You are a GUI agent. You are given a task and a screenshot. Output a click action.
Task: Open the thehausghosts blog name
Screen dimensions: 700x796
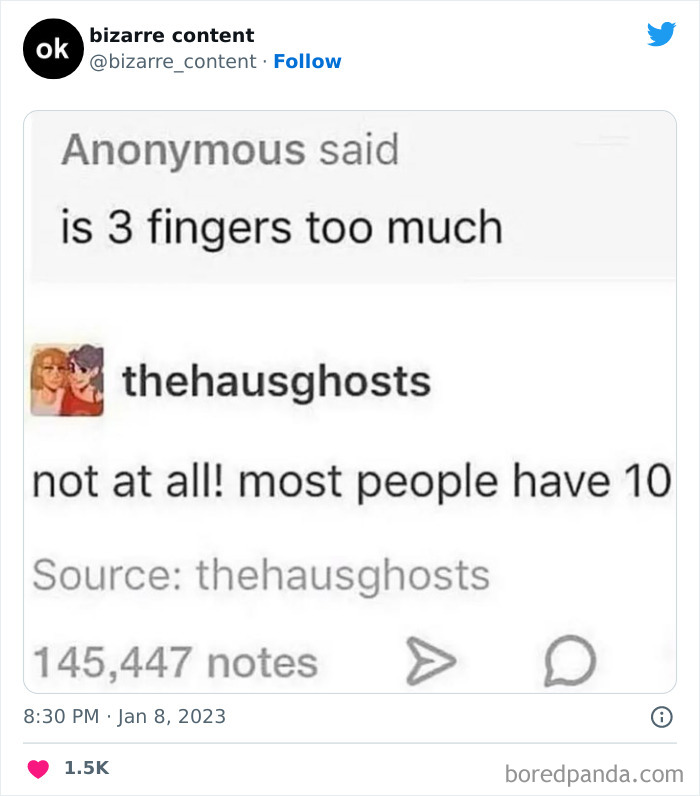pos(277,382)
